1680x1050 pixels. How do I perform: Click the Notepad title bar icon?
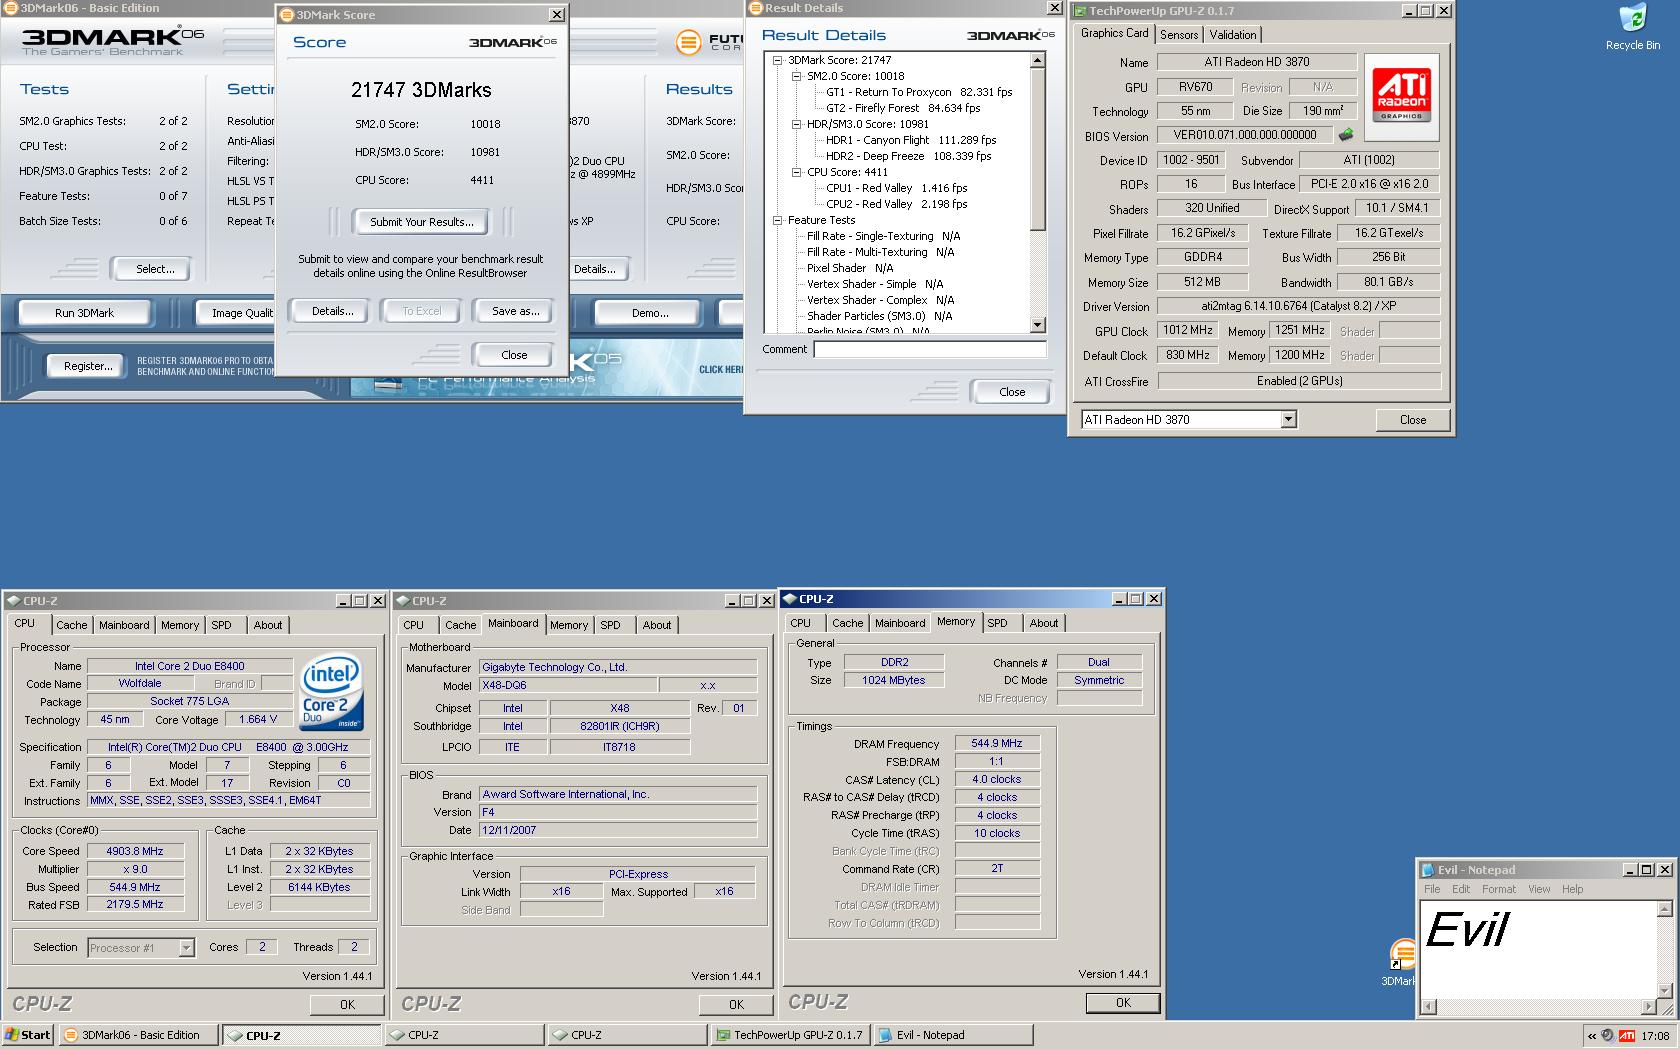click(x=1428, y=870)
